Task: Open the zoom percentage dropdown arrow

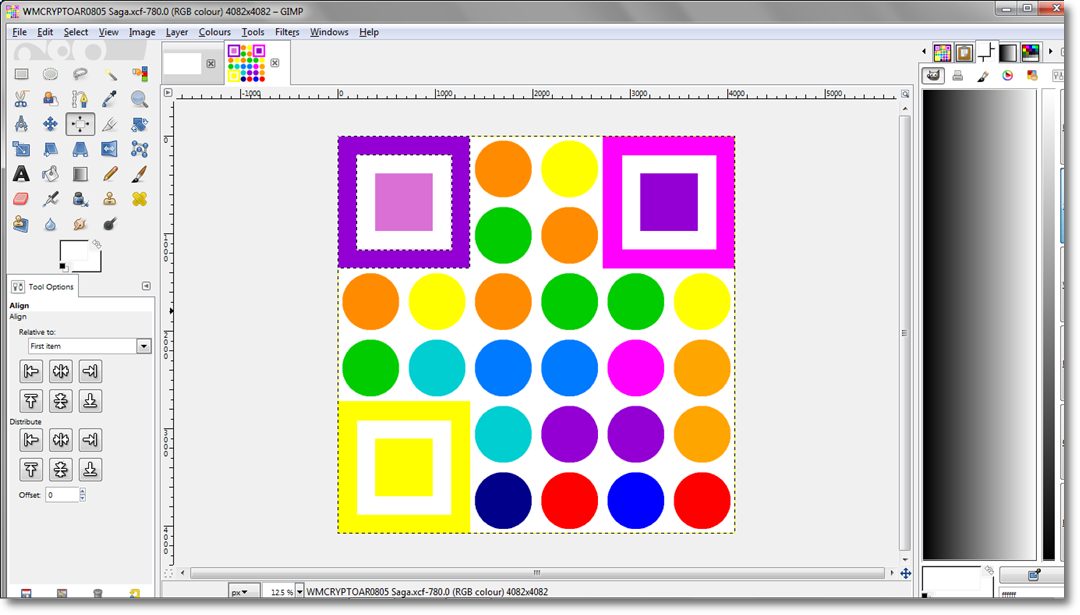Action: (x=299, y=592)
